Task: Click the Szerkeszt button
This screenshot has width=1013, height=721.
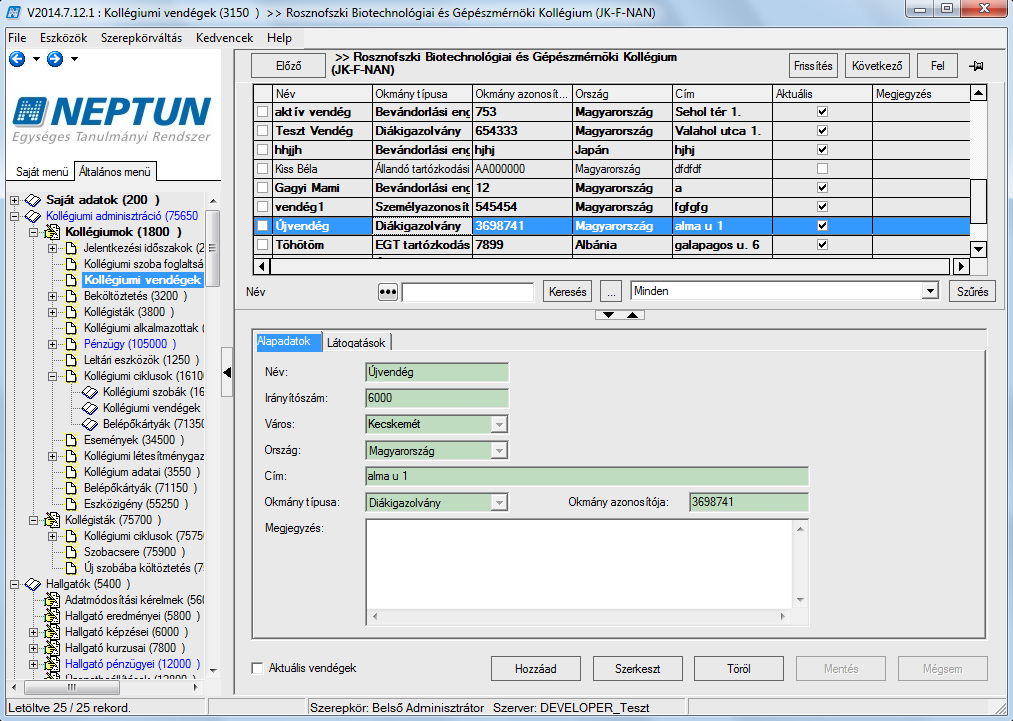Action: [x=638, y=669]
